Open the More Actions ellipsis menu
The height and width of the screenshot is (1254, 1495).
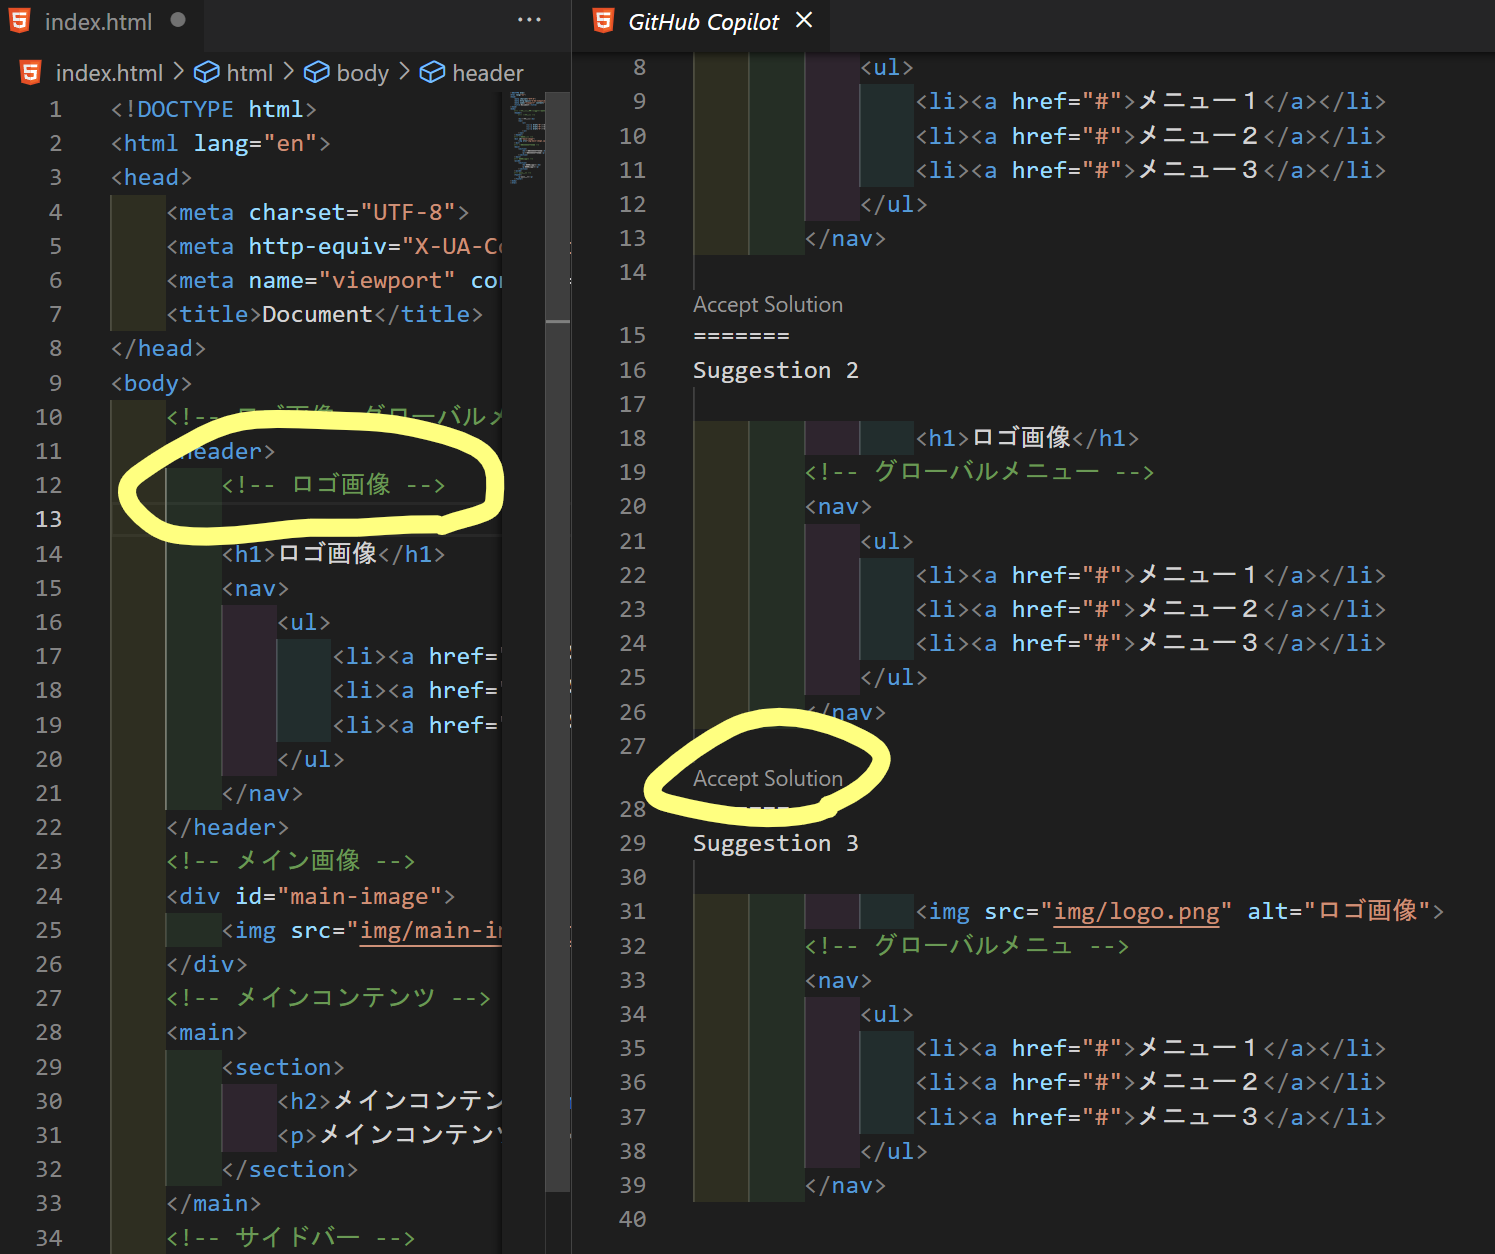point(529,19)
